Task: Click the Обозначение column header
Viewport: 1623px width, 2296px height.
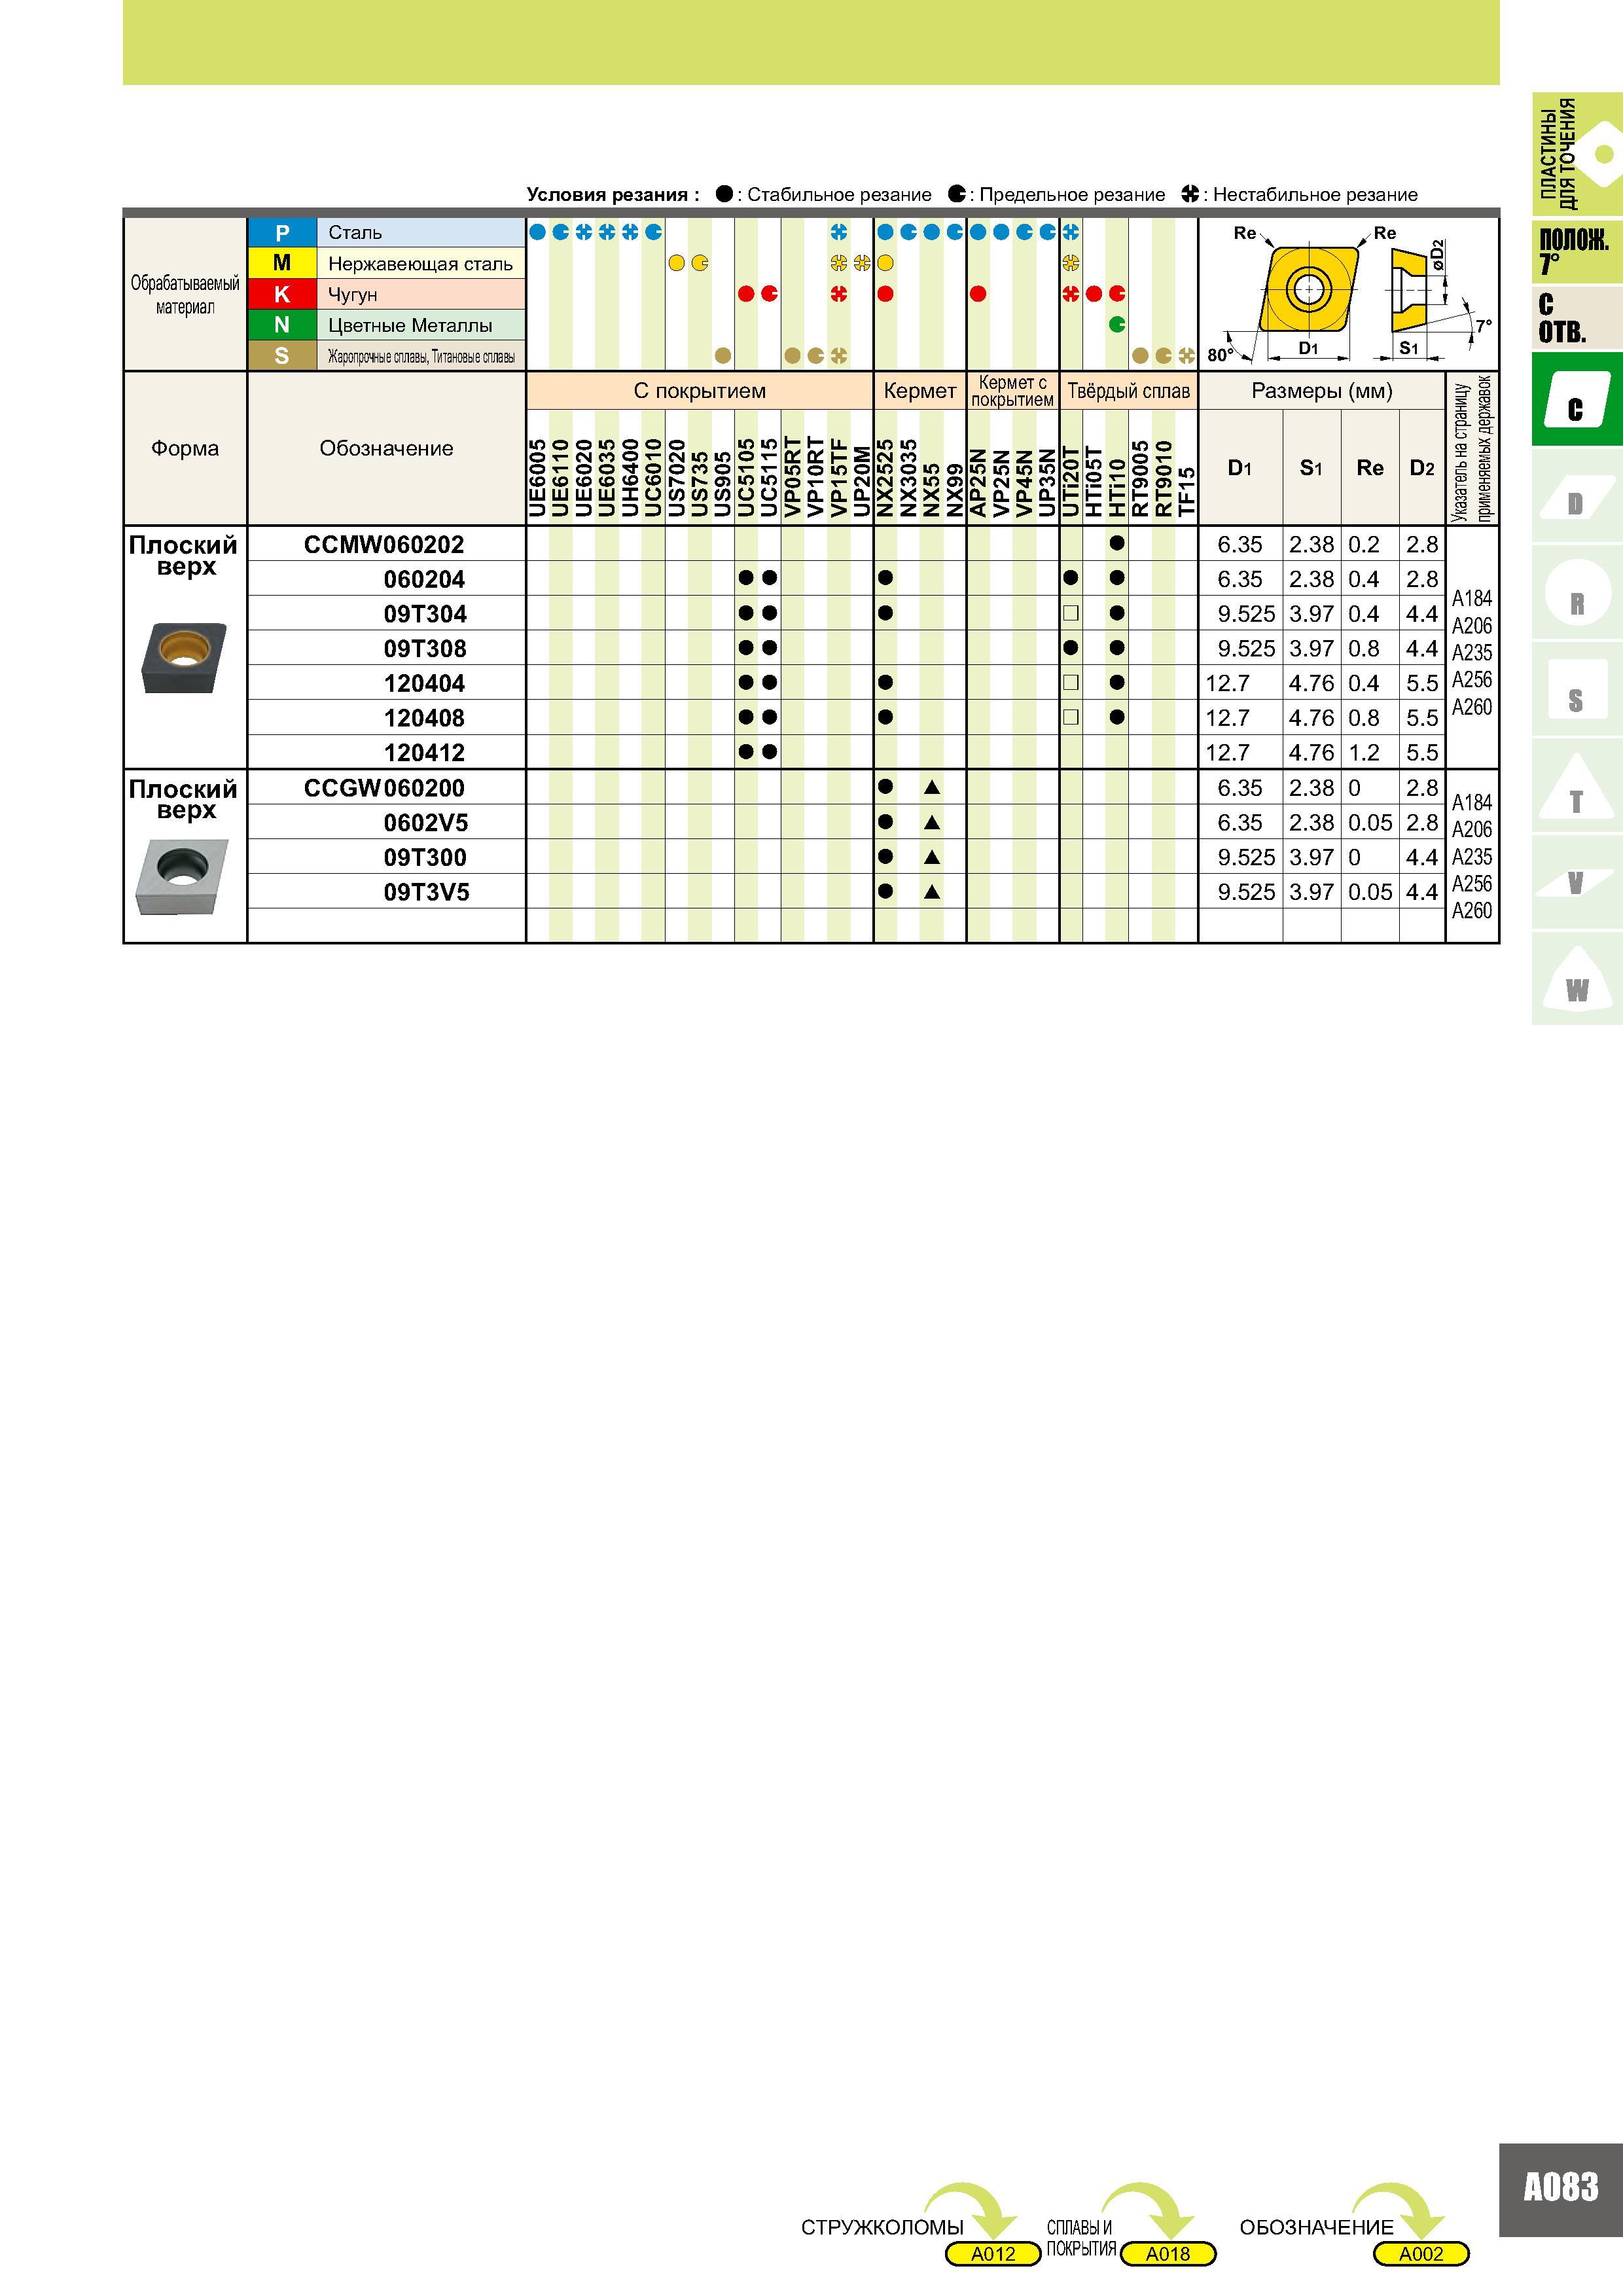Action: [386, 448]
